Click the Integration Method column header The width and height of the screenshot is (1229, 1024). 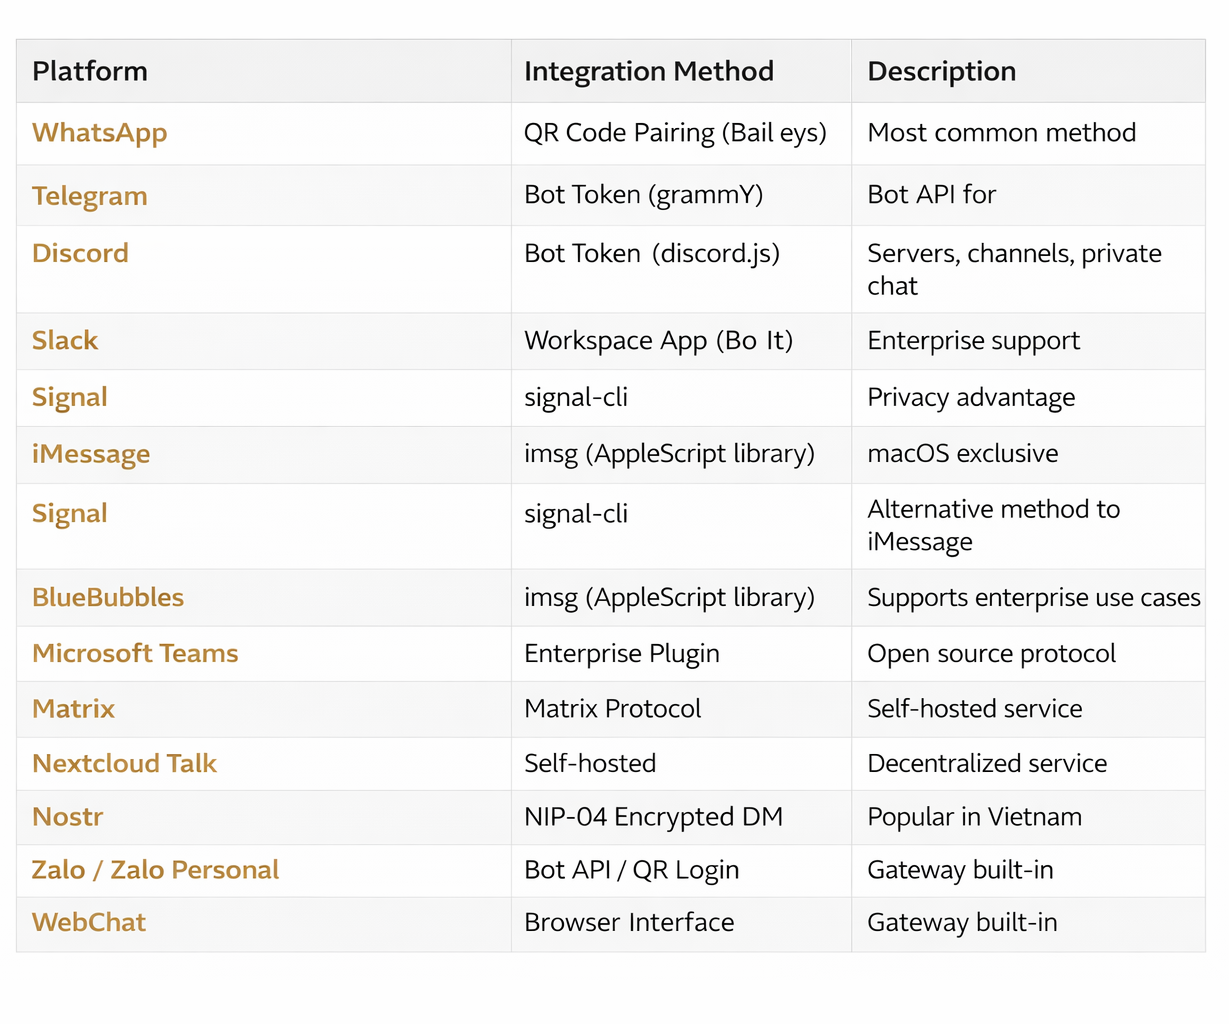pos(648,72)
